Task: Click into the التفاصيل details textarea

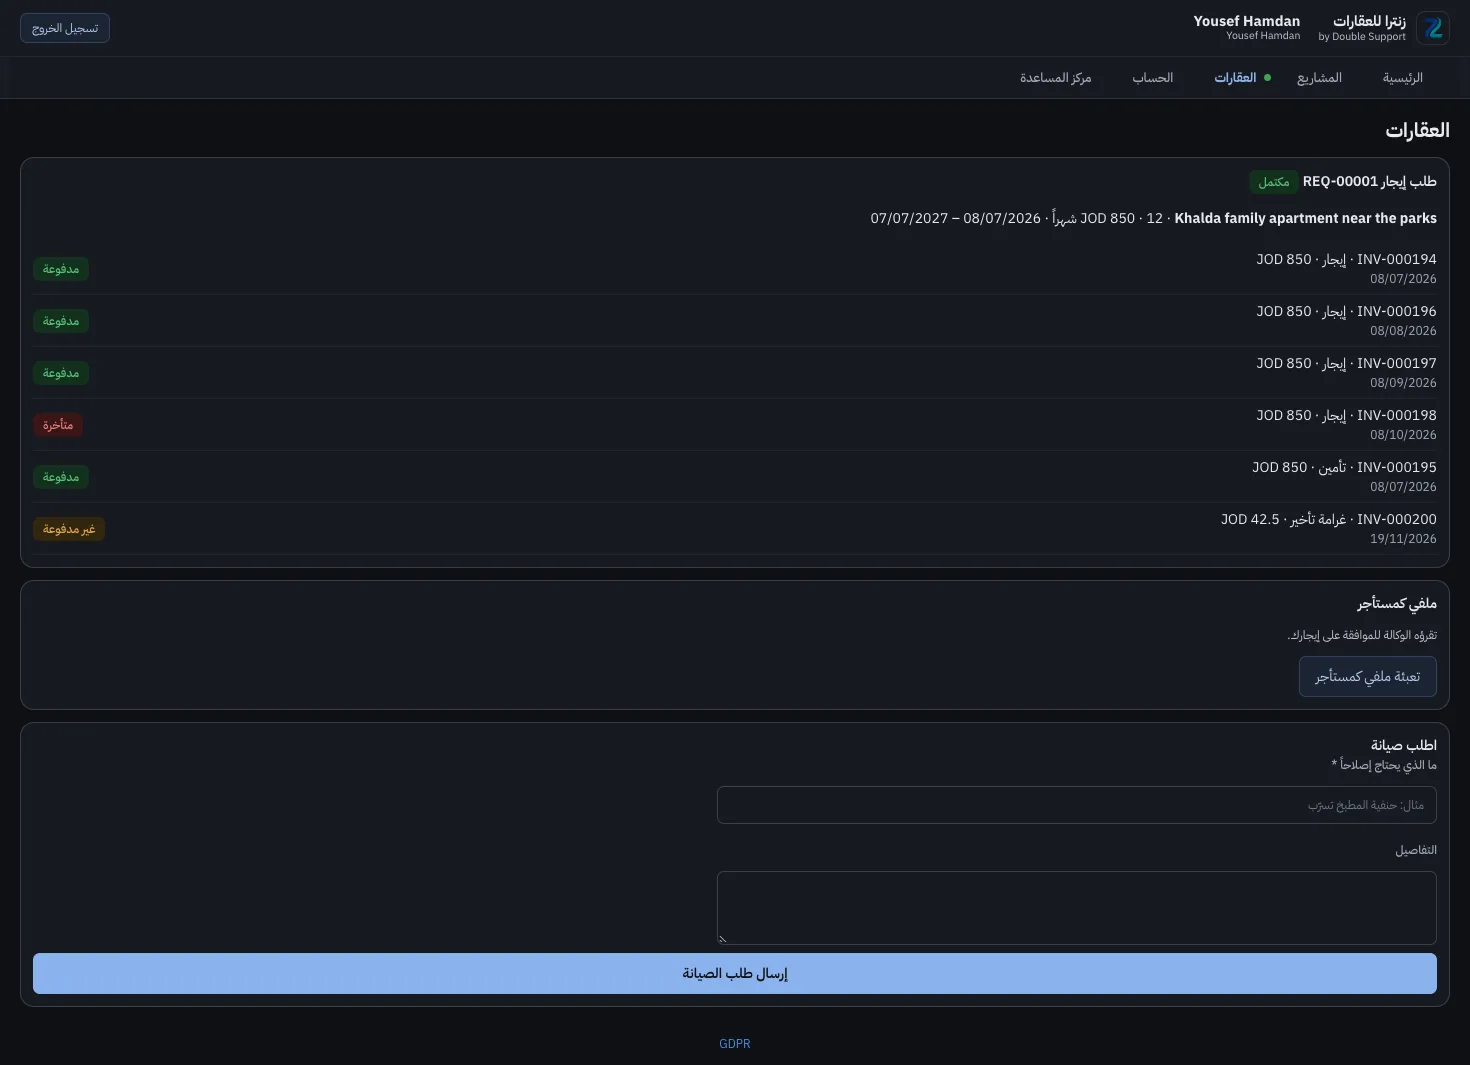Action: pyautogui.click(x=1077, y=908)
